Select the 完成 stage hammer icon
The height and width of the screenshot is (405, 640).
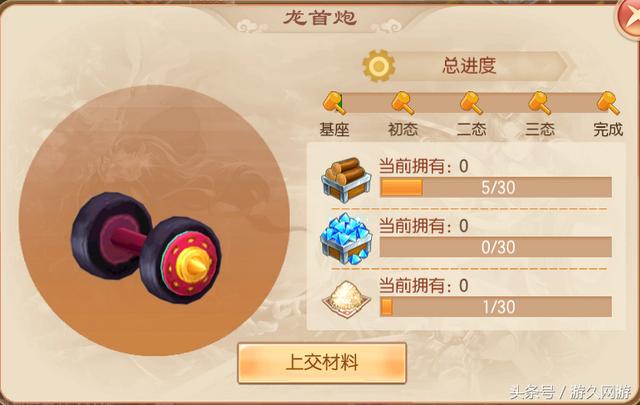pos(608,103)
